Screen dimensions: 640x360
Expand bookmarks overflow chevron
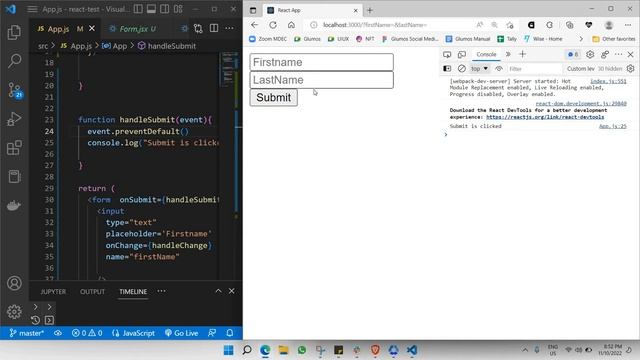(581, 39)
